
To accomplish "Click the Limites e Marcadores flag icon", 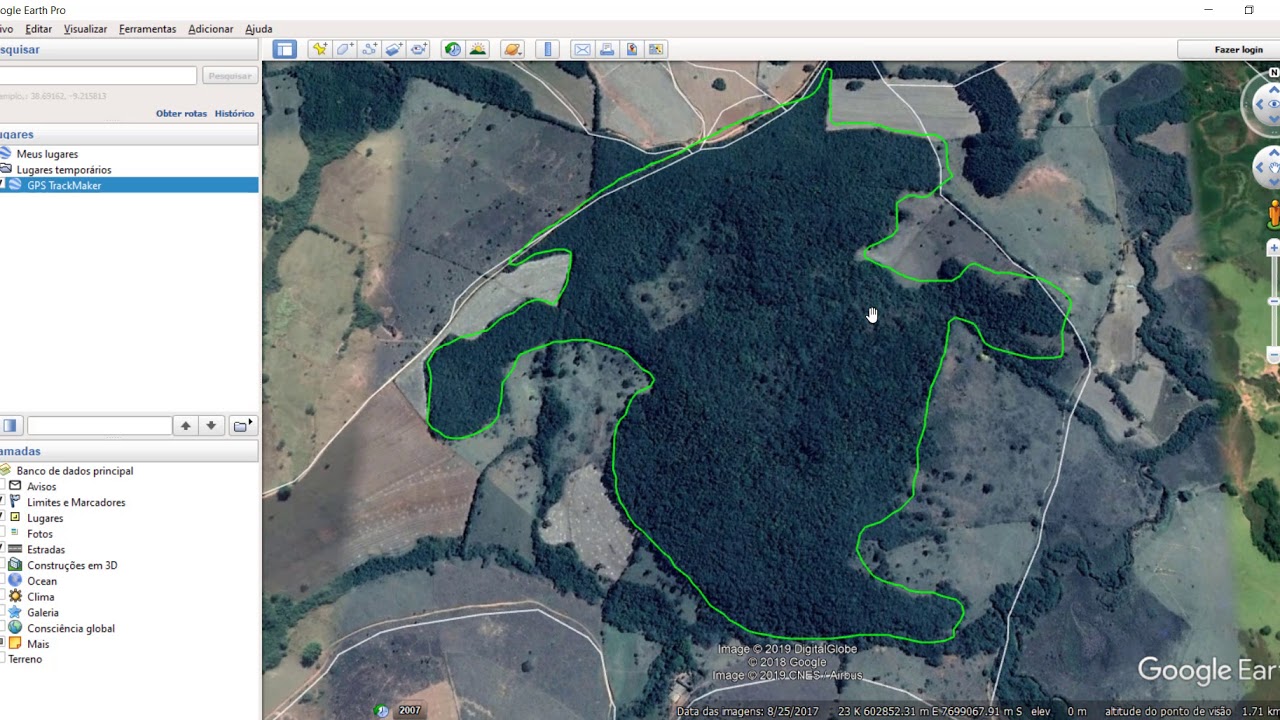I will [15, 502].
